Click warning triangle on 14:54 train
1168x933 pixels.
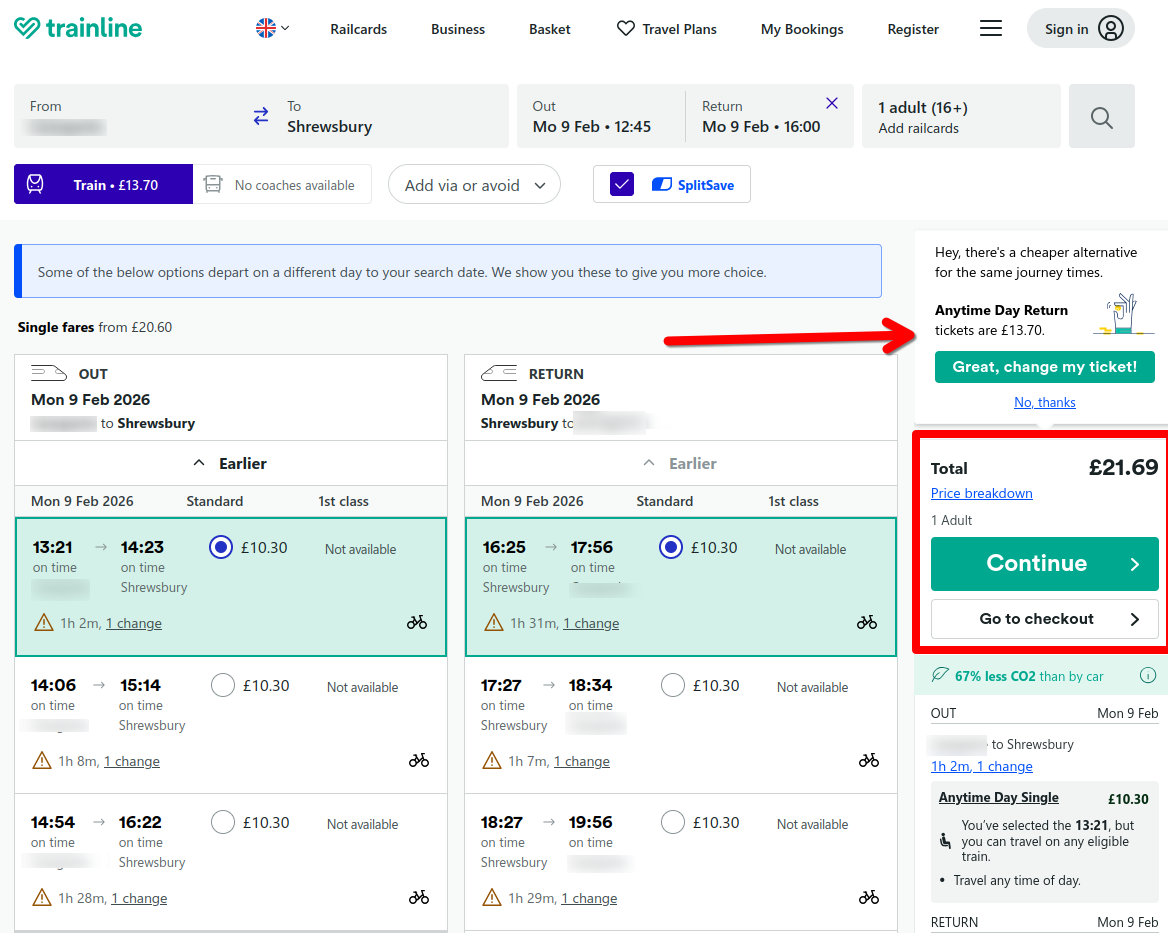(42, 897)
